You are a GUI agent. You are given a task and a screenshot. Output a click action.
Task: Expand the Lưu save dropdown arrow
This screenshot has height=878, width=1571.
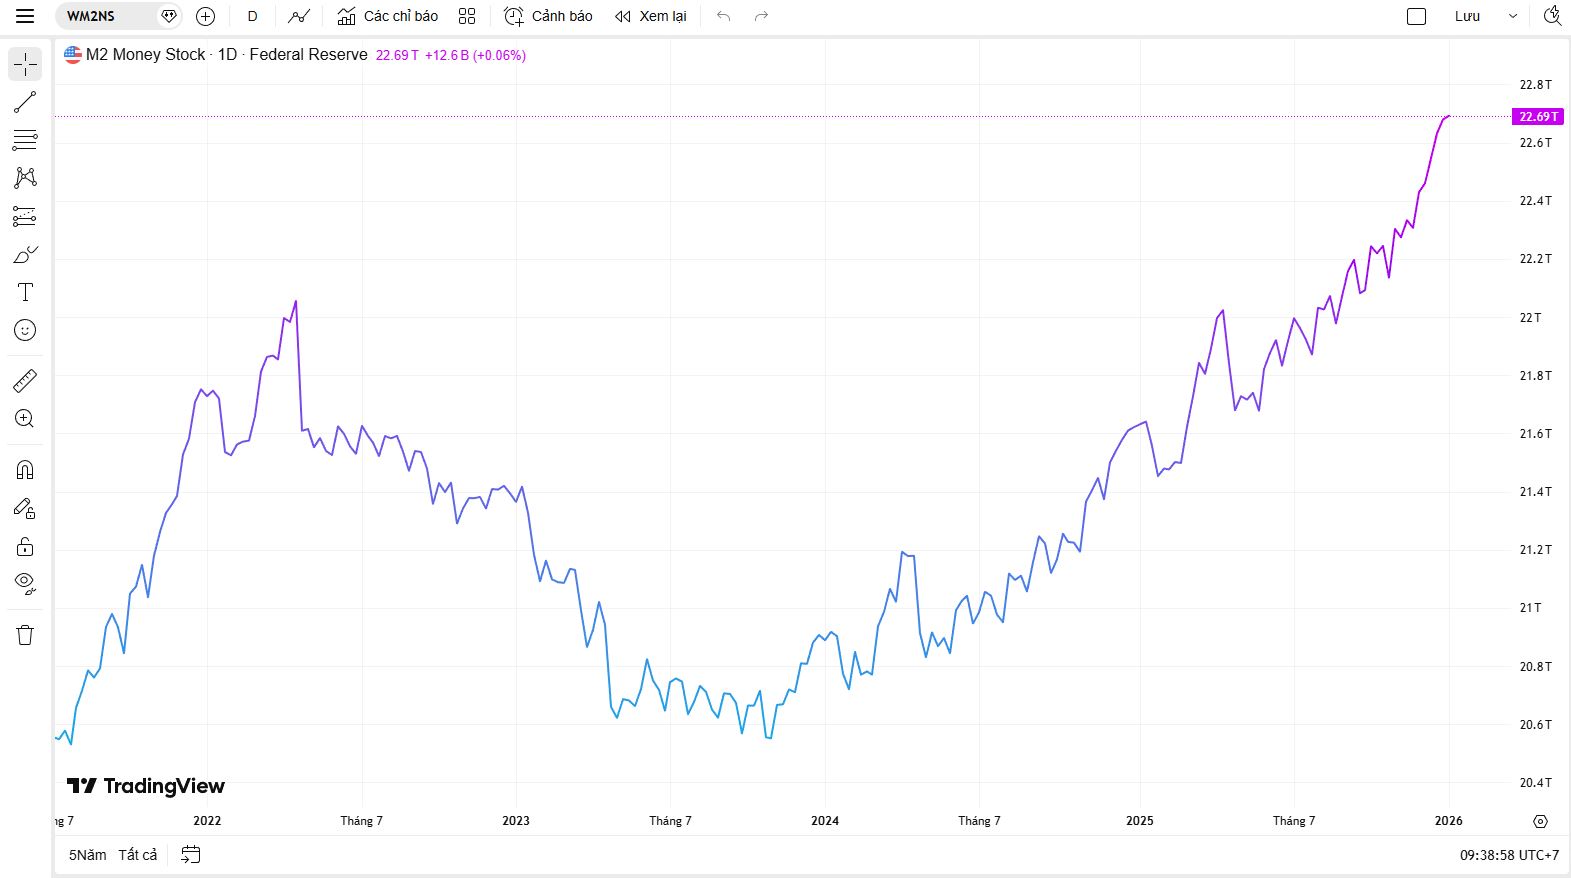(1512, 16)
